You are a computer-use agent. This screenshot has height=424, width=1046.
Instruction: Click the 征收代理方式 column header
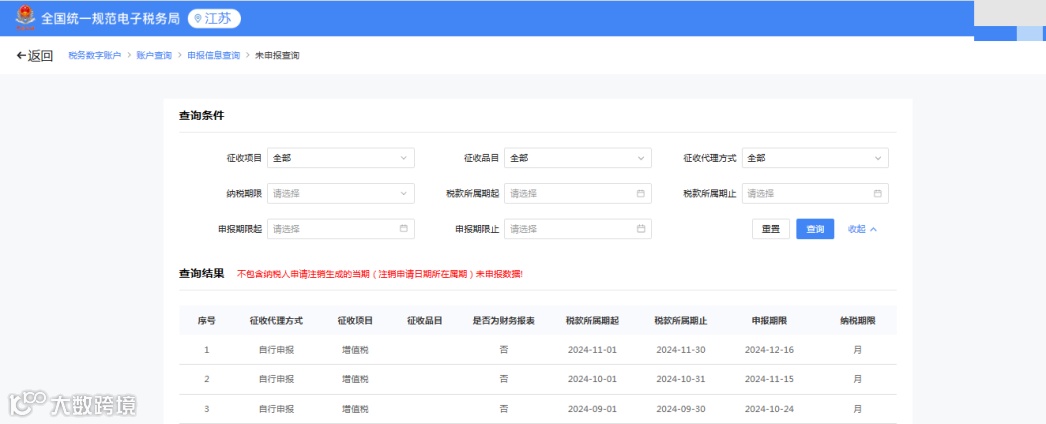coord(276,321)
